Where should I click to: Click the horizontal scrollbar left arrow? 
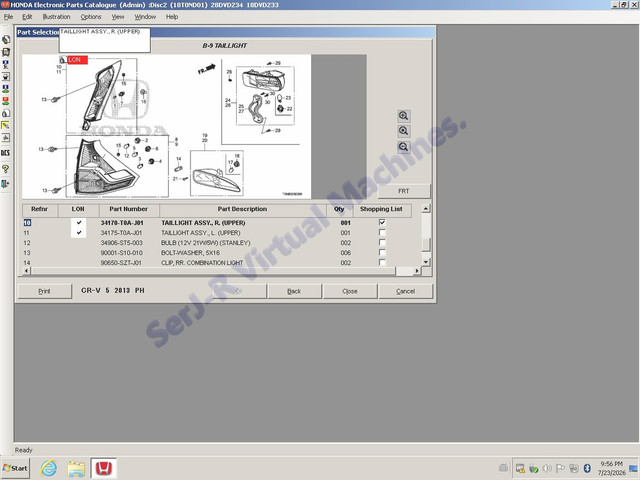(27, 271)
